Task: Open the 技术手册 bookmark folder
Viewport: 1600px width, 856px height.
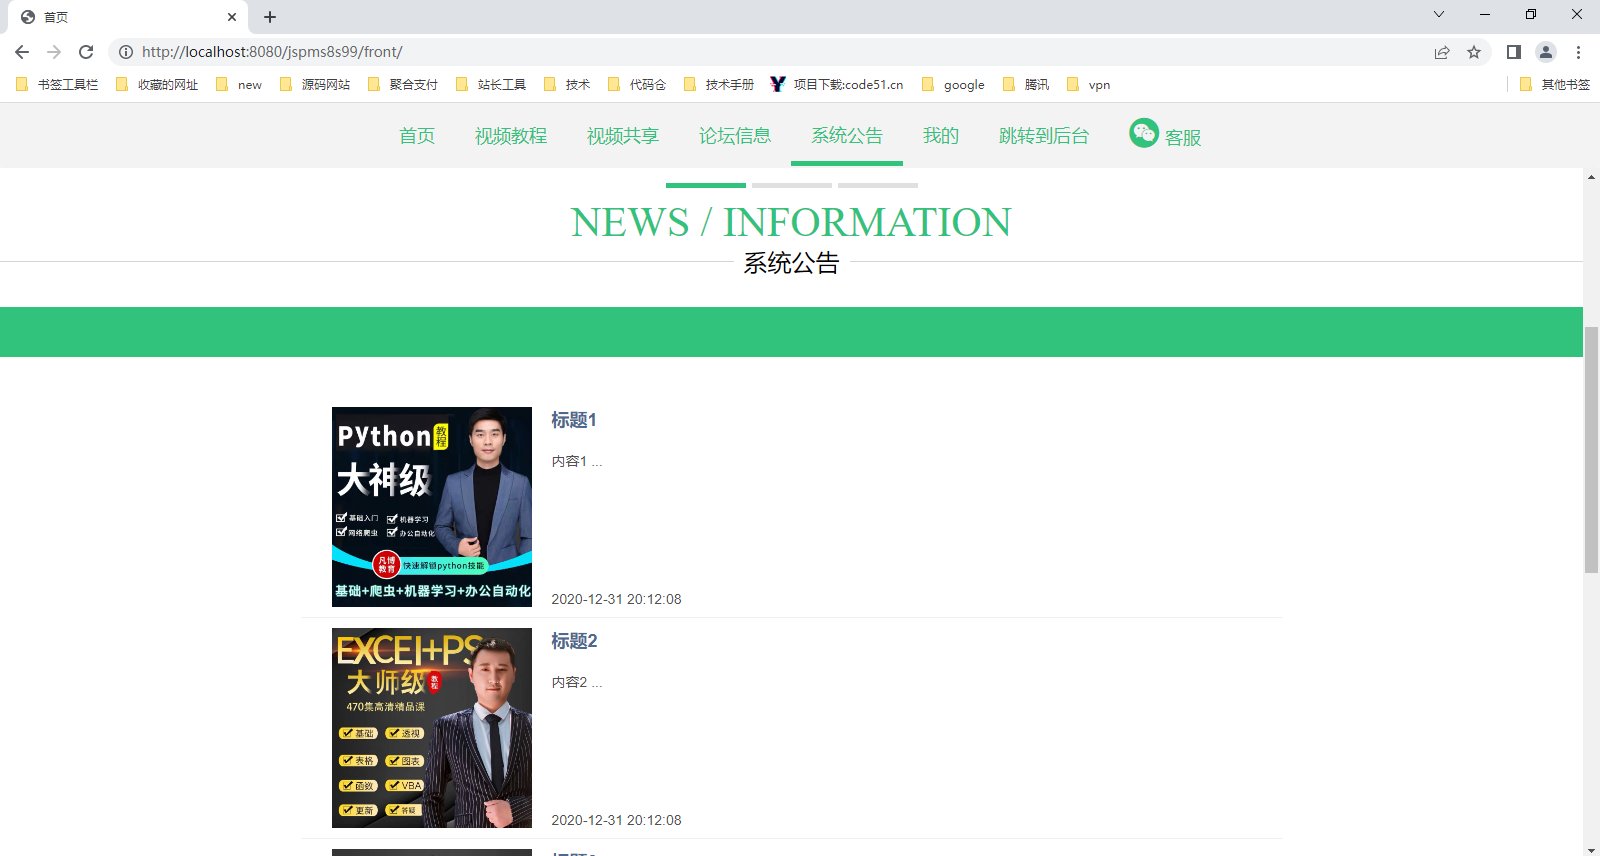Action: [719, 85]
